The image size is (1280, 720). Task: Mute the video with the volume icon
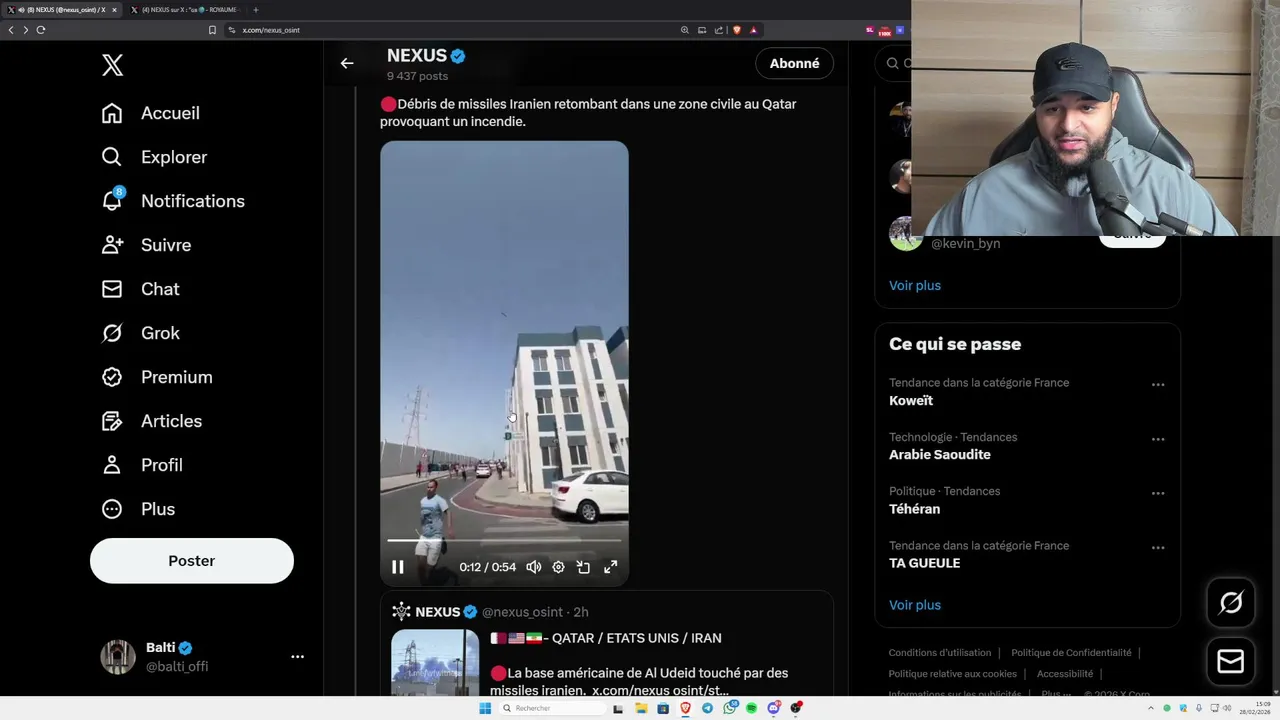pos(534,567)
